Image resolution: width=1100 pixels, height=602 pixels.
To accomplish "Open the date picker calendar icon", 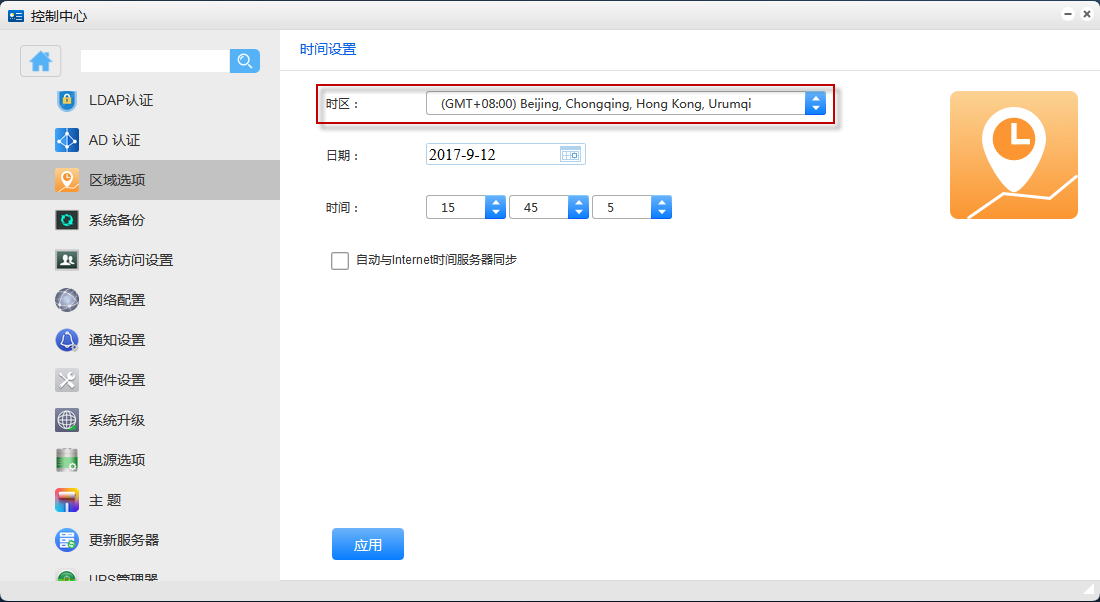I will pyautogui.click(x=570, y=154).
